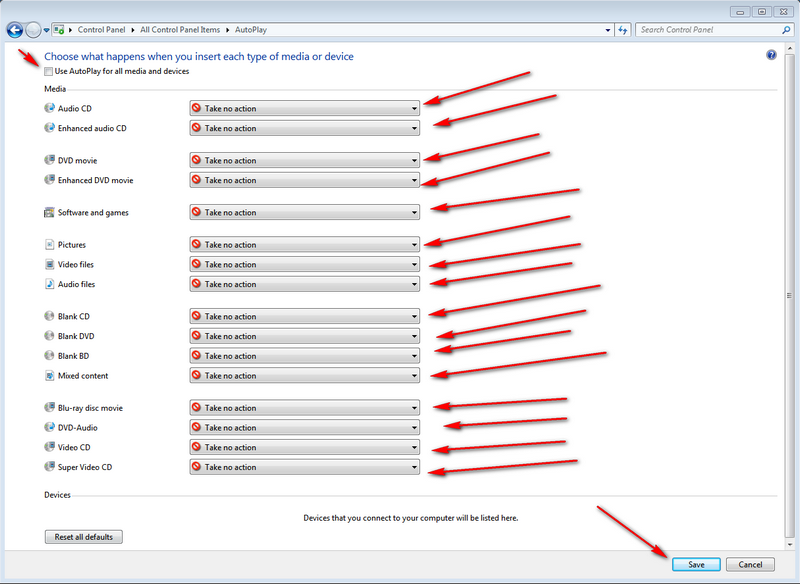The width and height of the screenshot is (800, 584).
Task: Click the Save button
Action: (696, 564)
